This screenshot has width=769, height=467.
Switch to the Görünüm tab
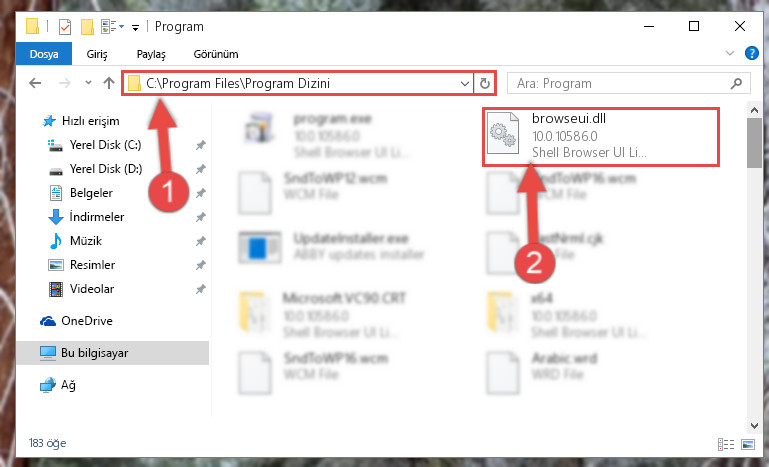coord(216,54)
